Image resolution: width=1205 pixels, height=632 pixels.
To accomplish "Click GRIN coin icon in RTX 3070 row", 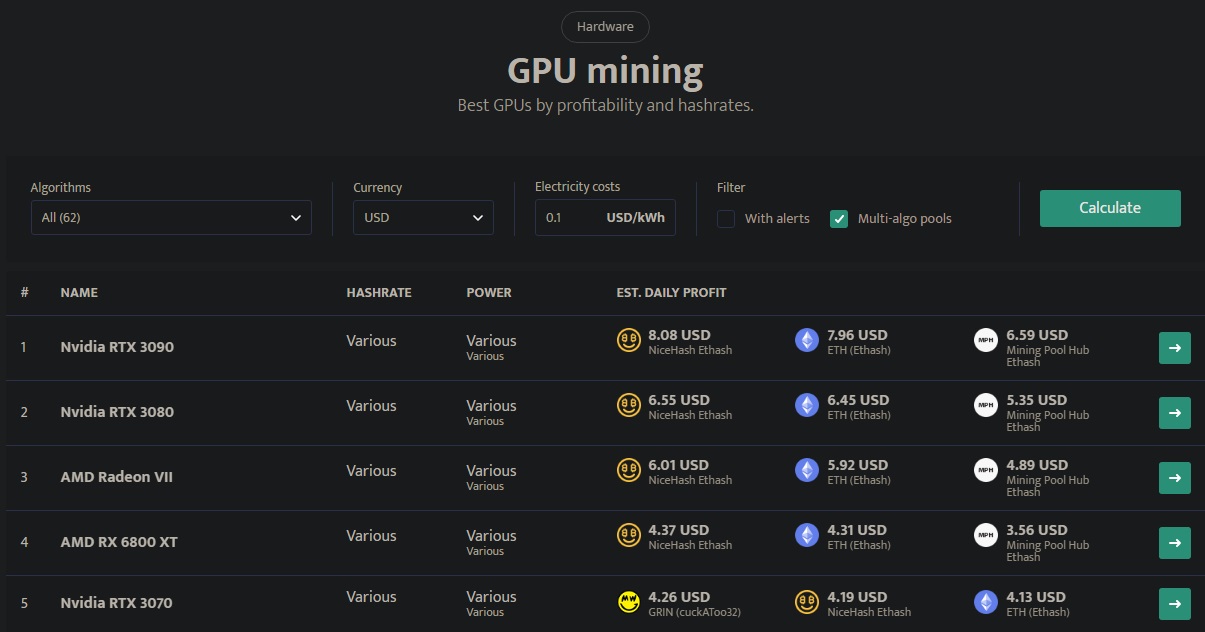I will click(x=628, y=602).
